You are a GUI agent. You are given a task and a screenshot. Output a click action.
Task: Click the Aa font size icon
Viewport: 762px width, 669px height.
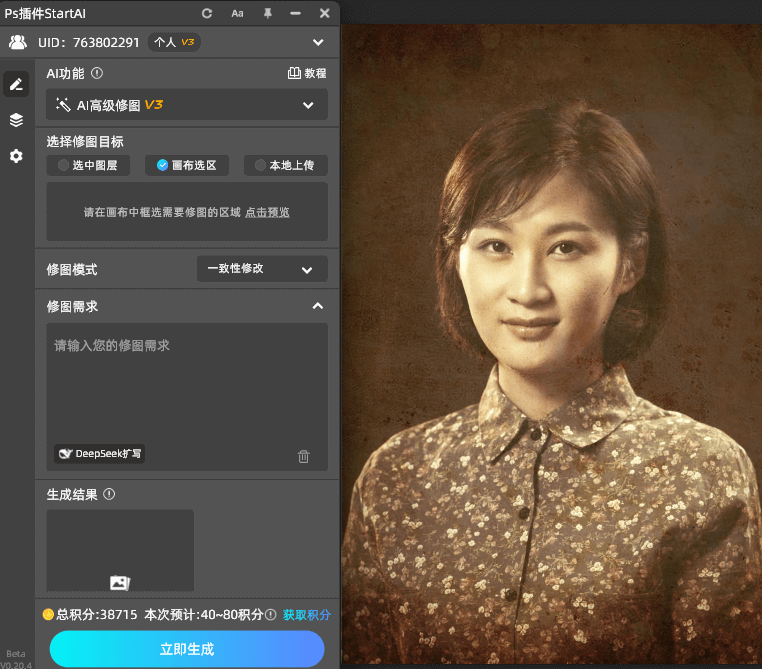(x=237, y=13)
